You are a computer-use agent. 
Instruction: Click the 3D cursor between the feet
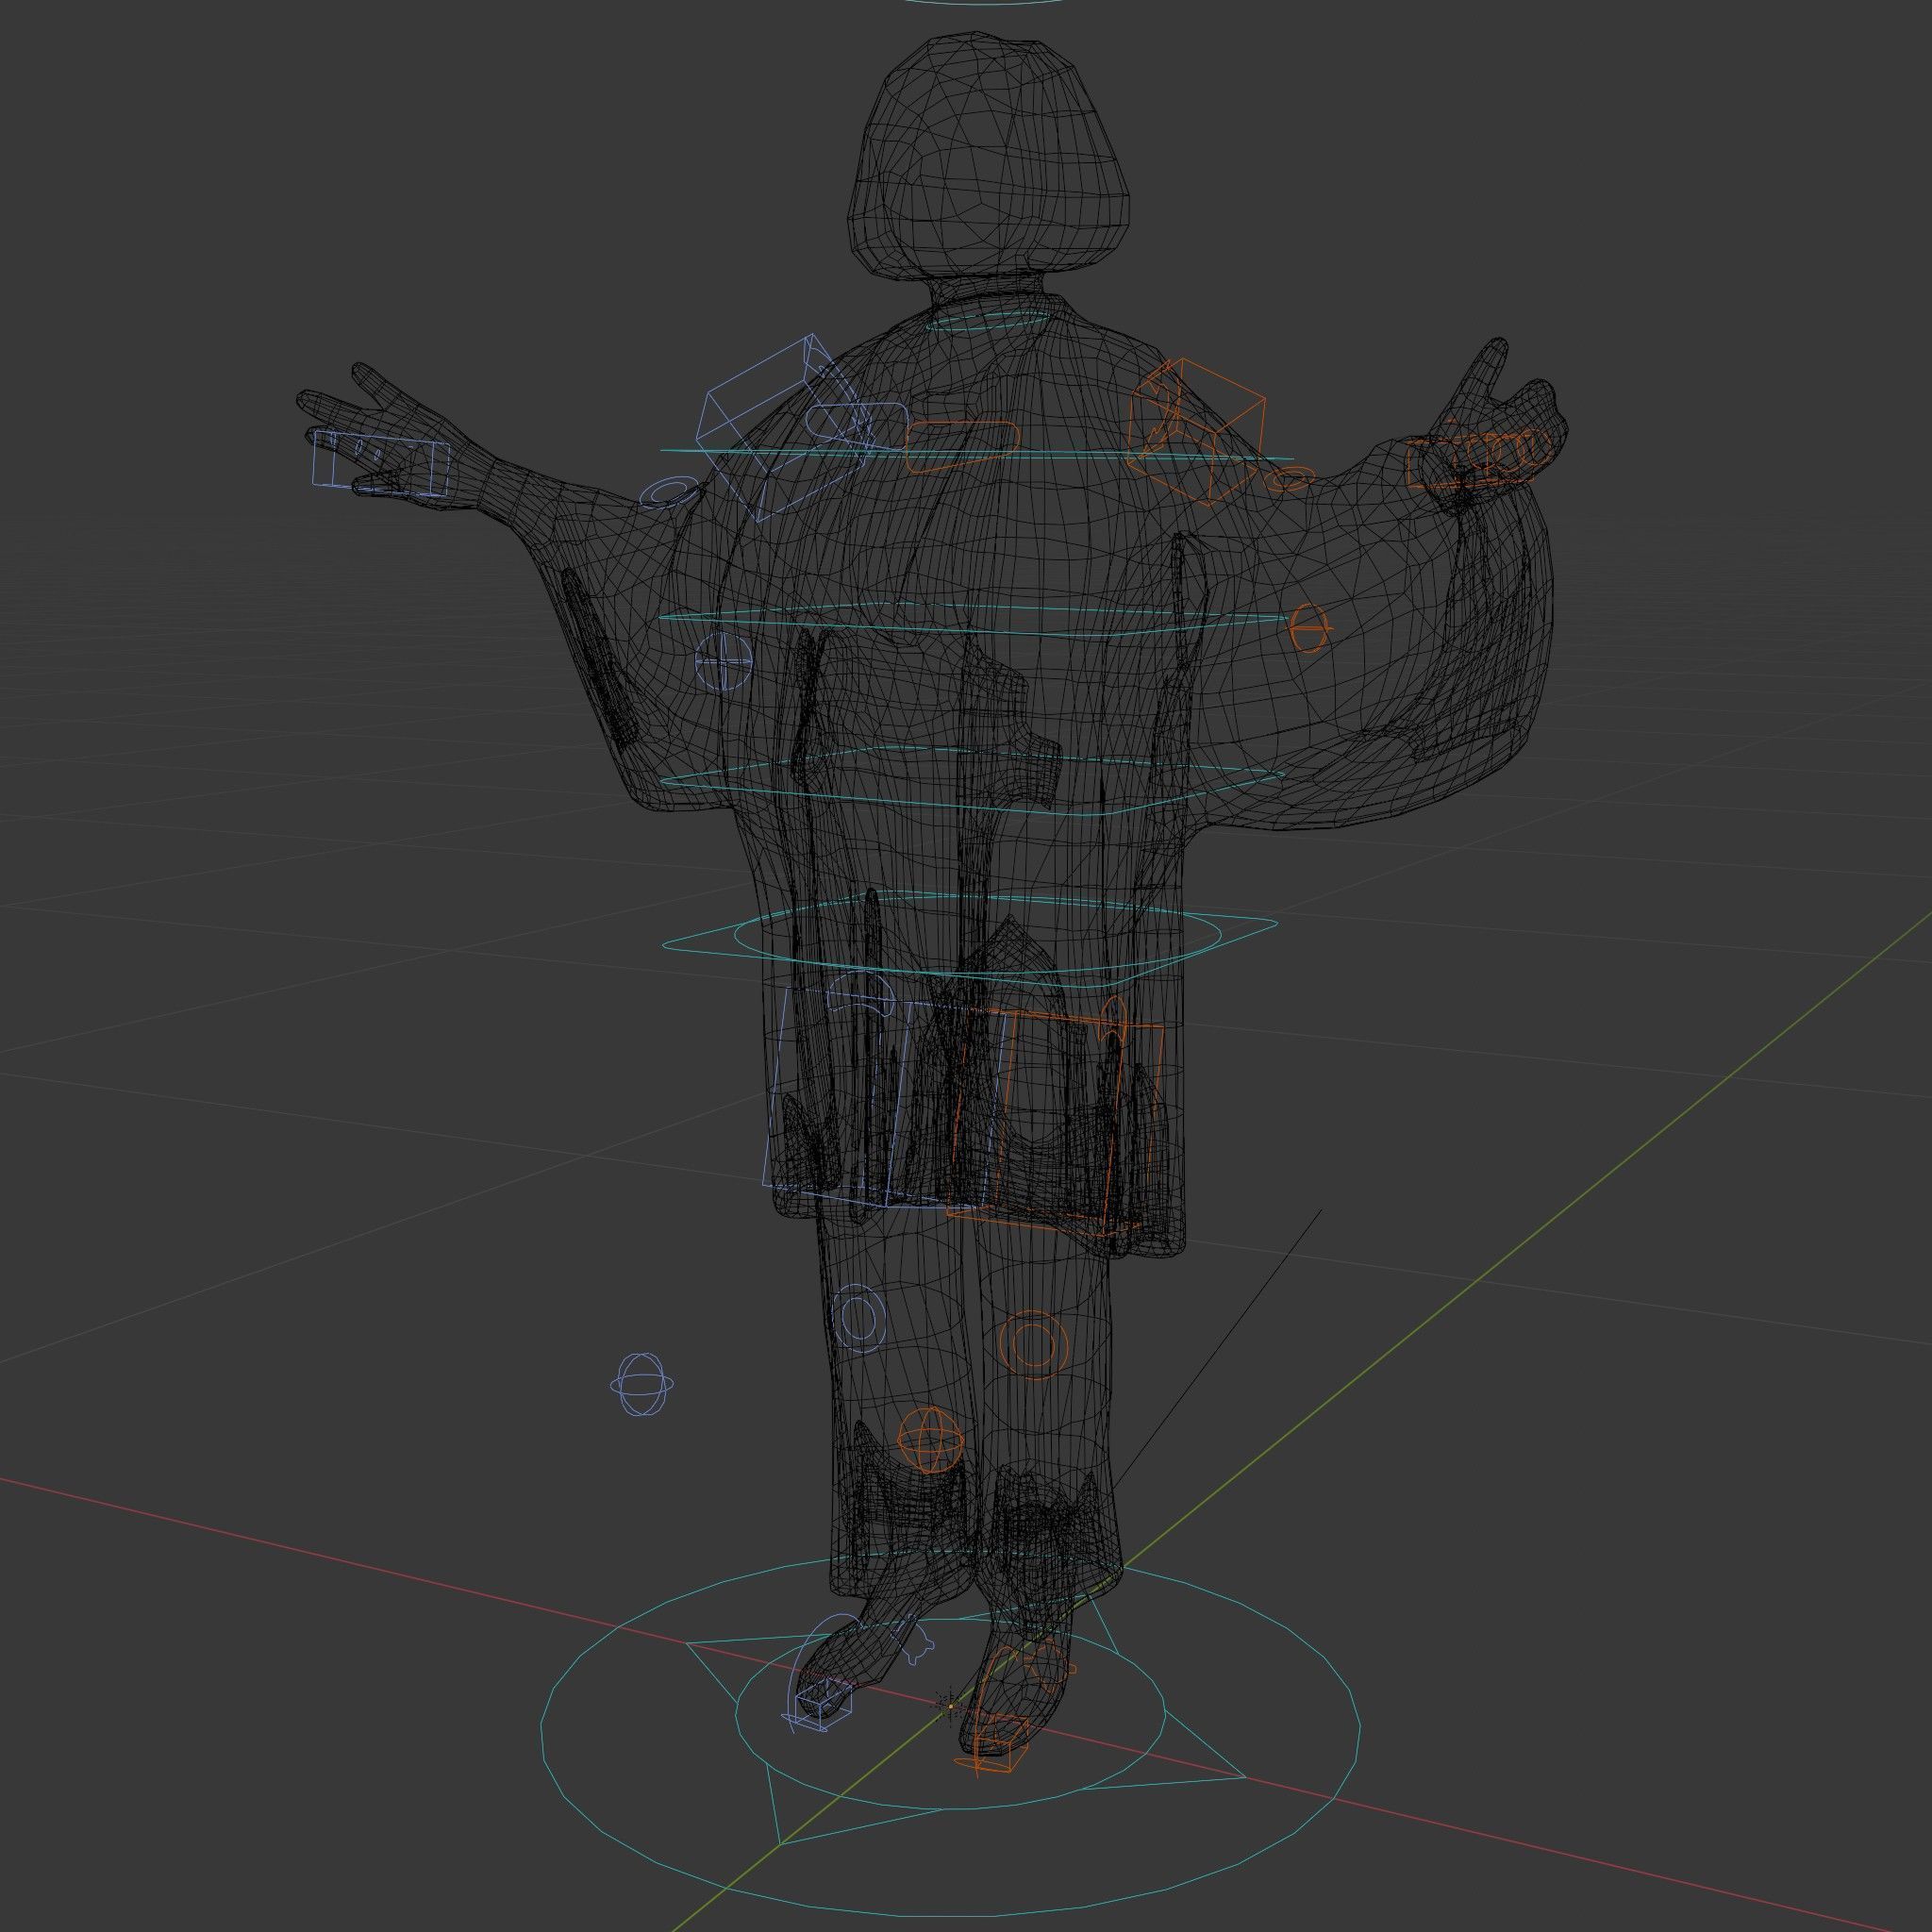pos(951,1706)
